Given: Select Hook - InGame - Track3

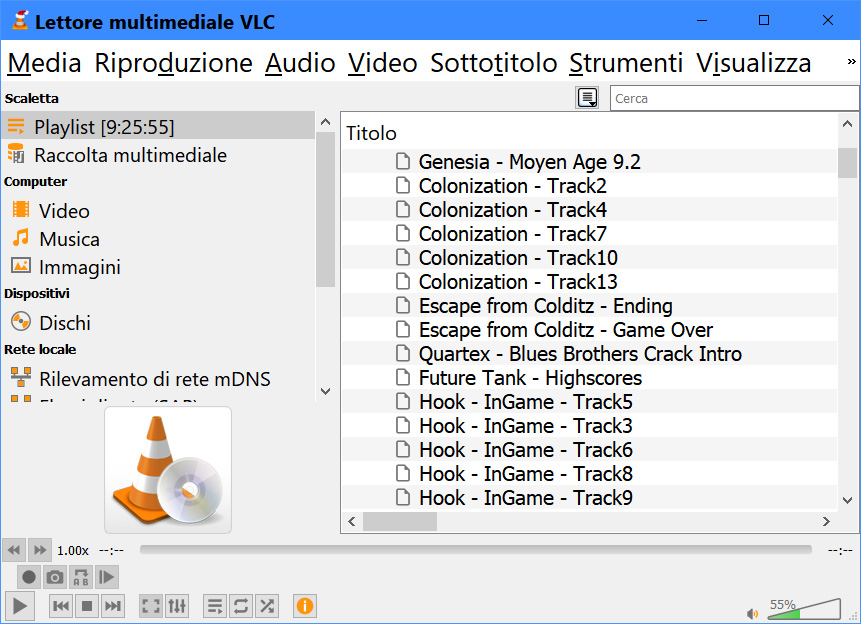Looking at the screenshot, I should (590, 426).
